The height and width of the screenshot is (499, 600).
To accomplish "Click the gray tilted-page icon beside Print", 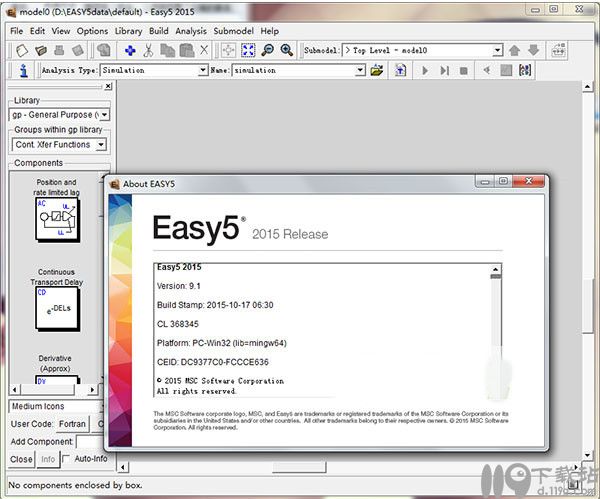I will [x=78, y=50].
